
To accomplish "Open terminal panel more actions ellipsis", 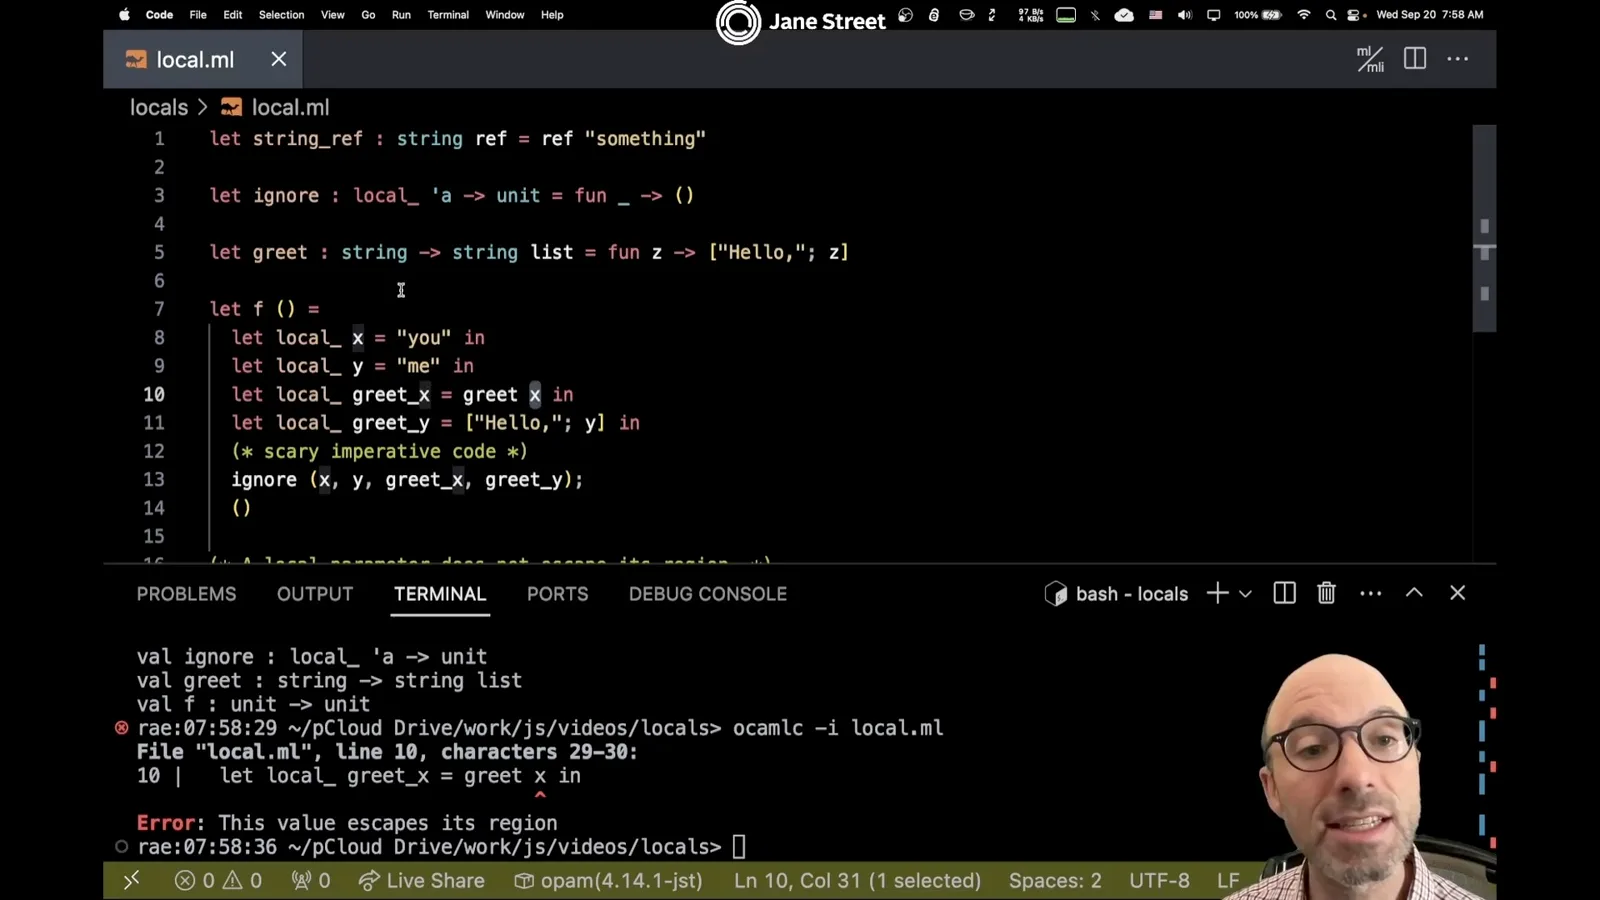I will [x=1371, y=593].
